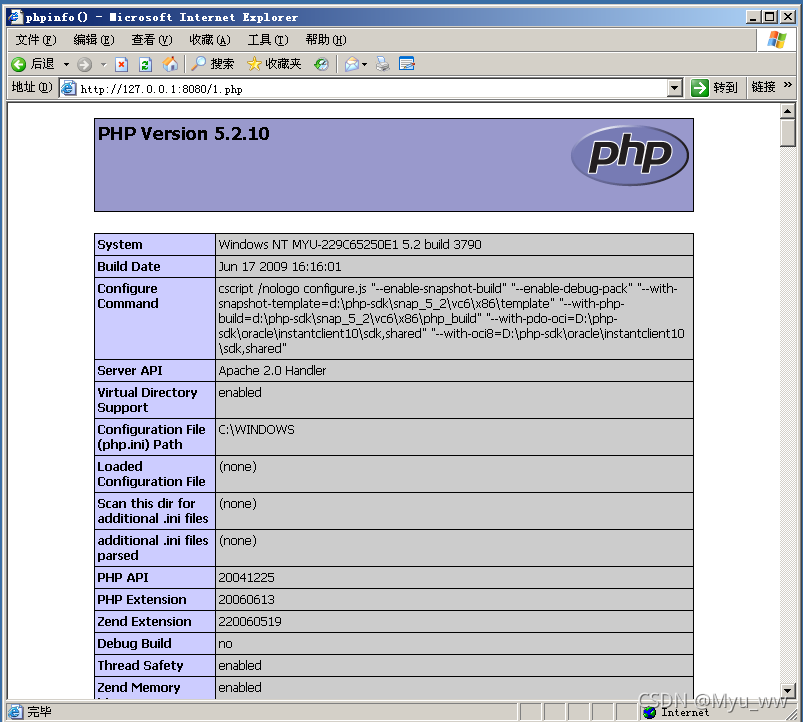
Task: Click the forward navigation arrow icon
Action: pyautogui.click(x=84, y=65)
